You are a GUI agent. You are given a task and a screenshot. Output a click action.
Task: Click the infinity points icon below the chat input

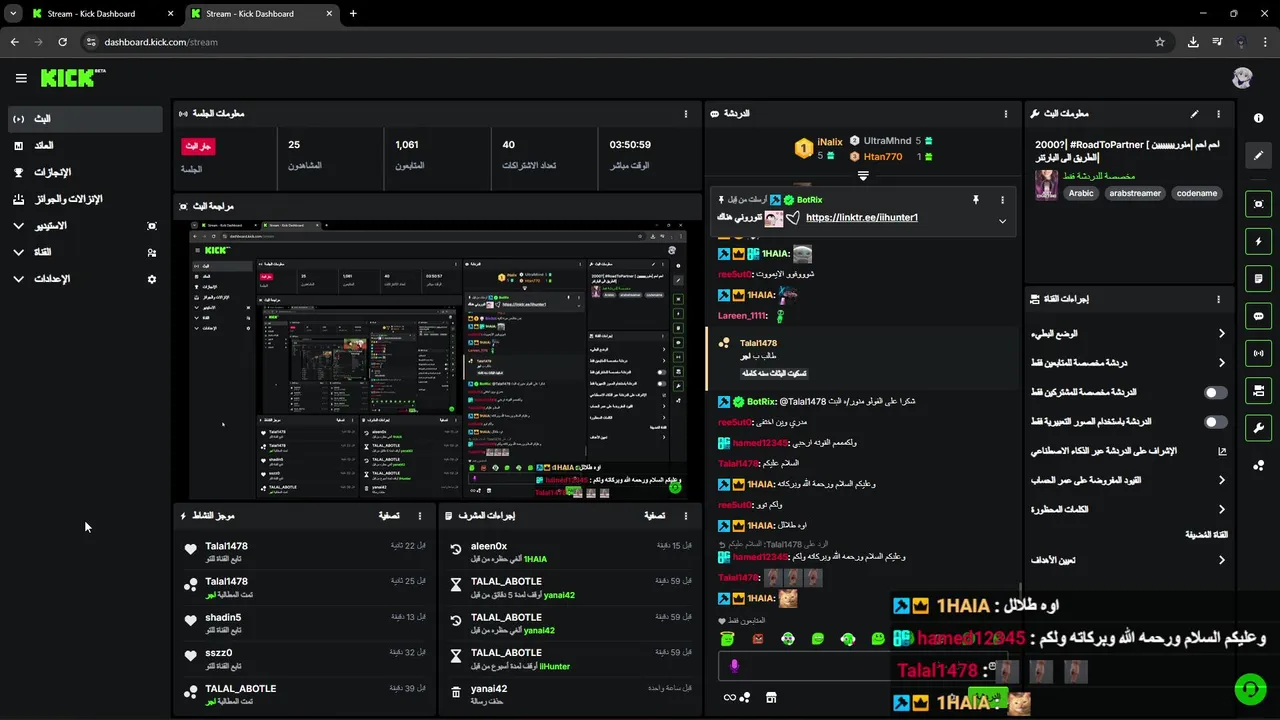736,697
